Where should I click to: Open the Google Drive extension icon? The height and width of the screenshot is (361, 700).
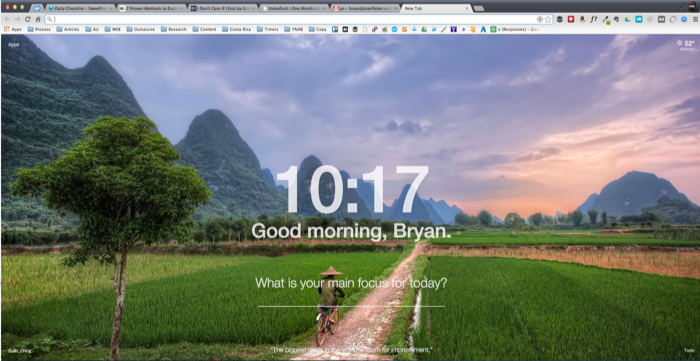pos(627,19)
